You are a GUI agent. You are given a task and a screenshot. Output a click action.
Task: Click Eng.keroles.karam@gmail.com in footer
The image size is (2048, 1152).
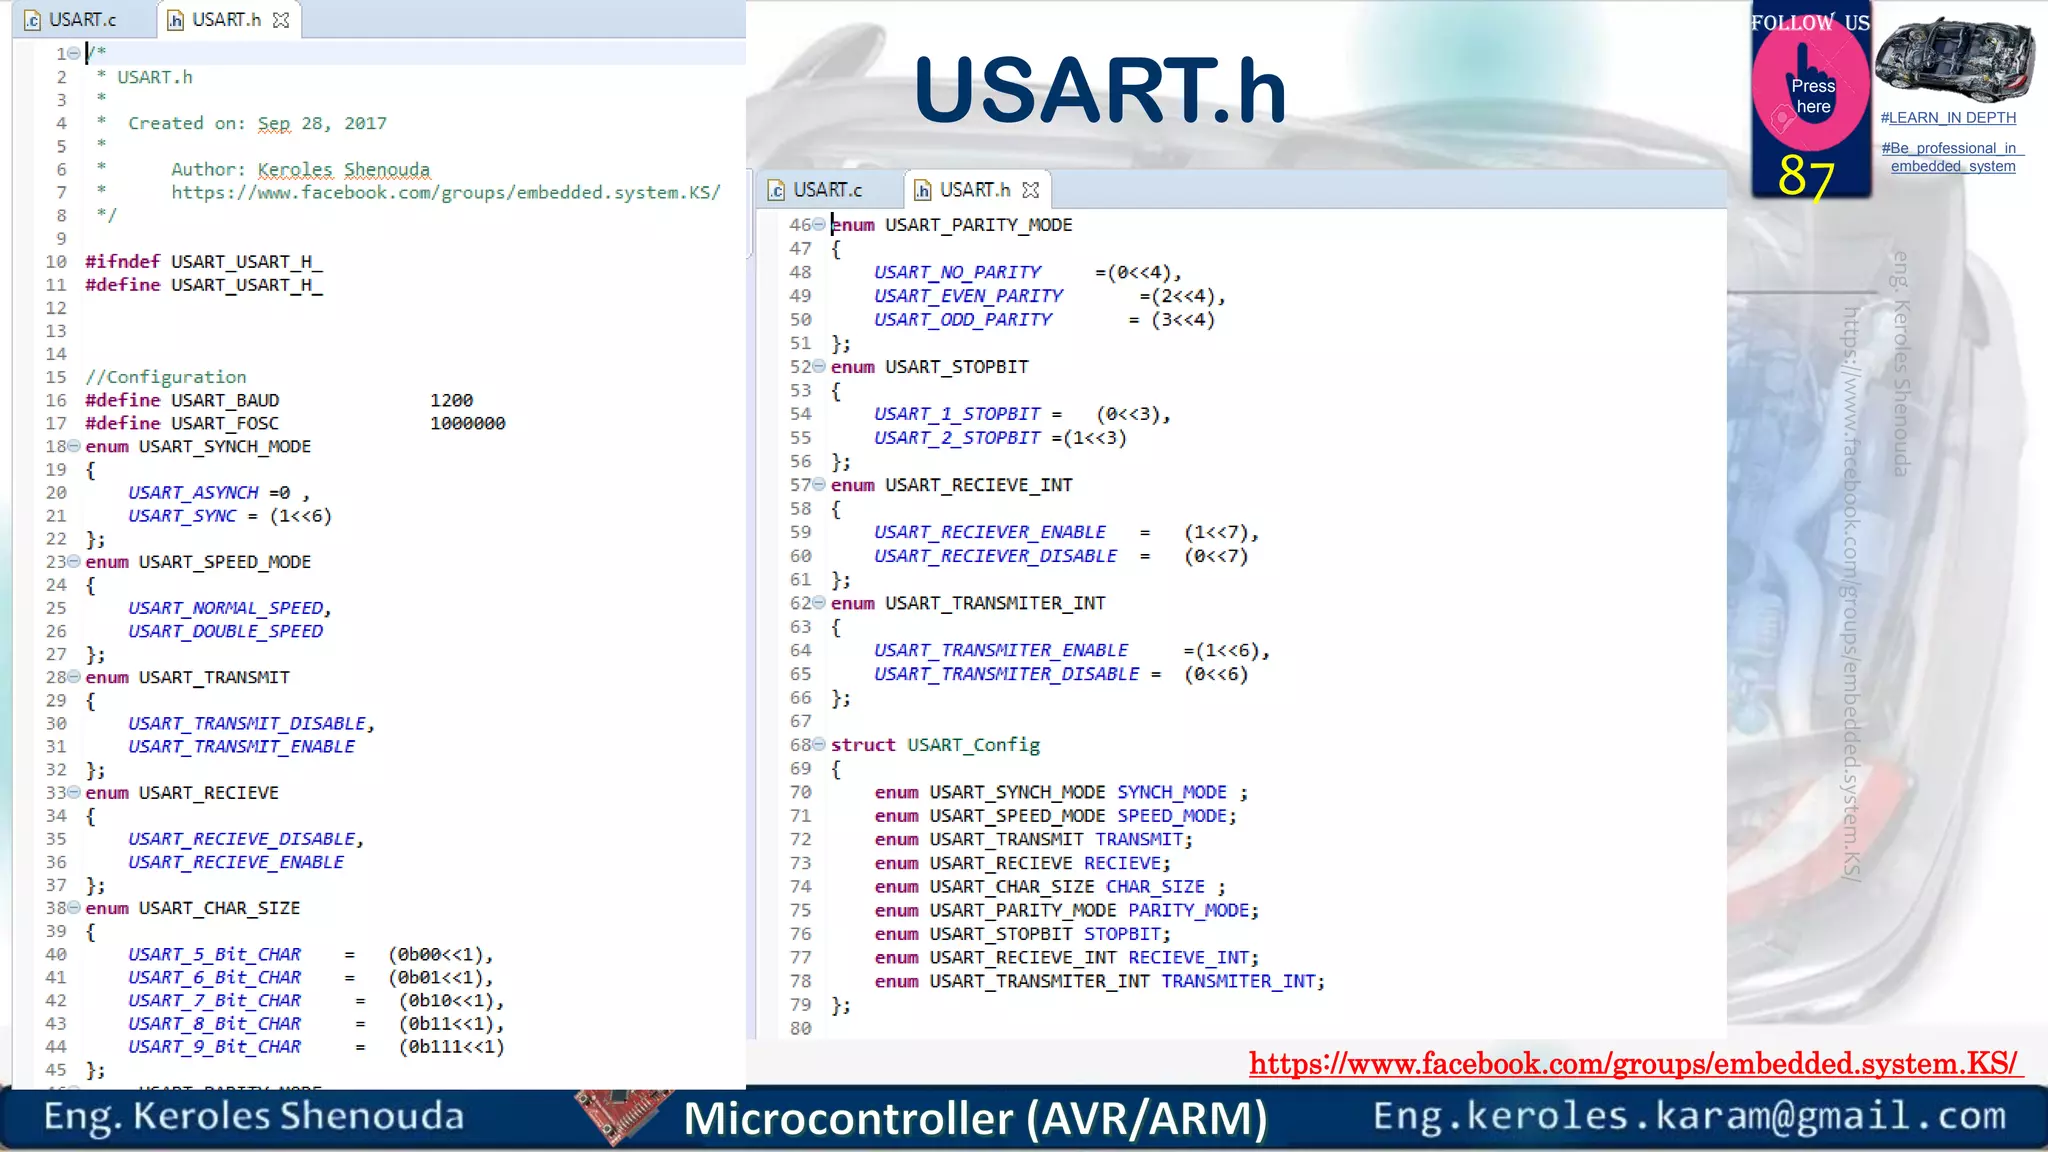[x=1689, y=1115]
